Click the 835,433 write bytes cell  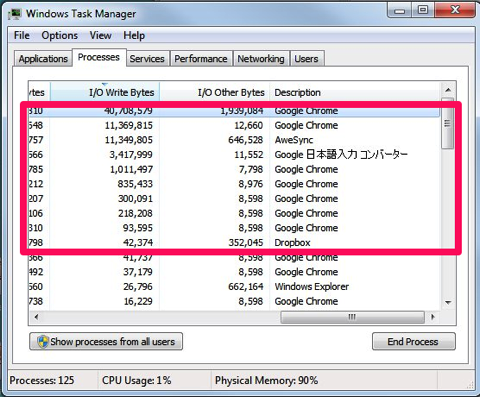(x=135, y=184)
